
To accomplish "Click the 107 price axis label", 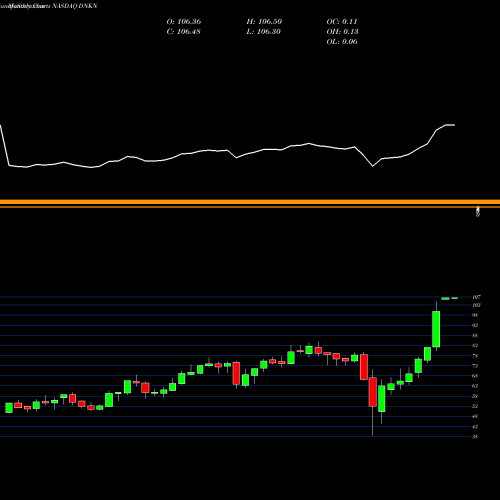I will pos(476,297).
